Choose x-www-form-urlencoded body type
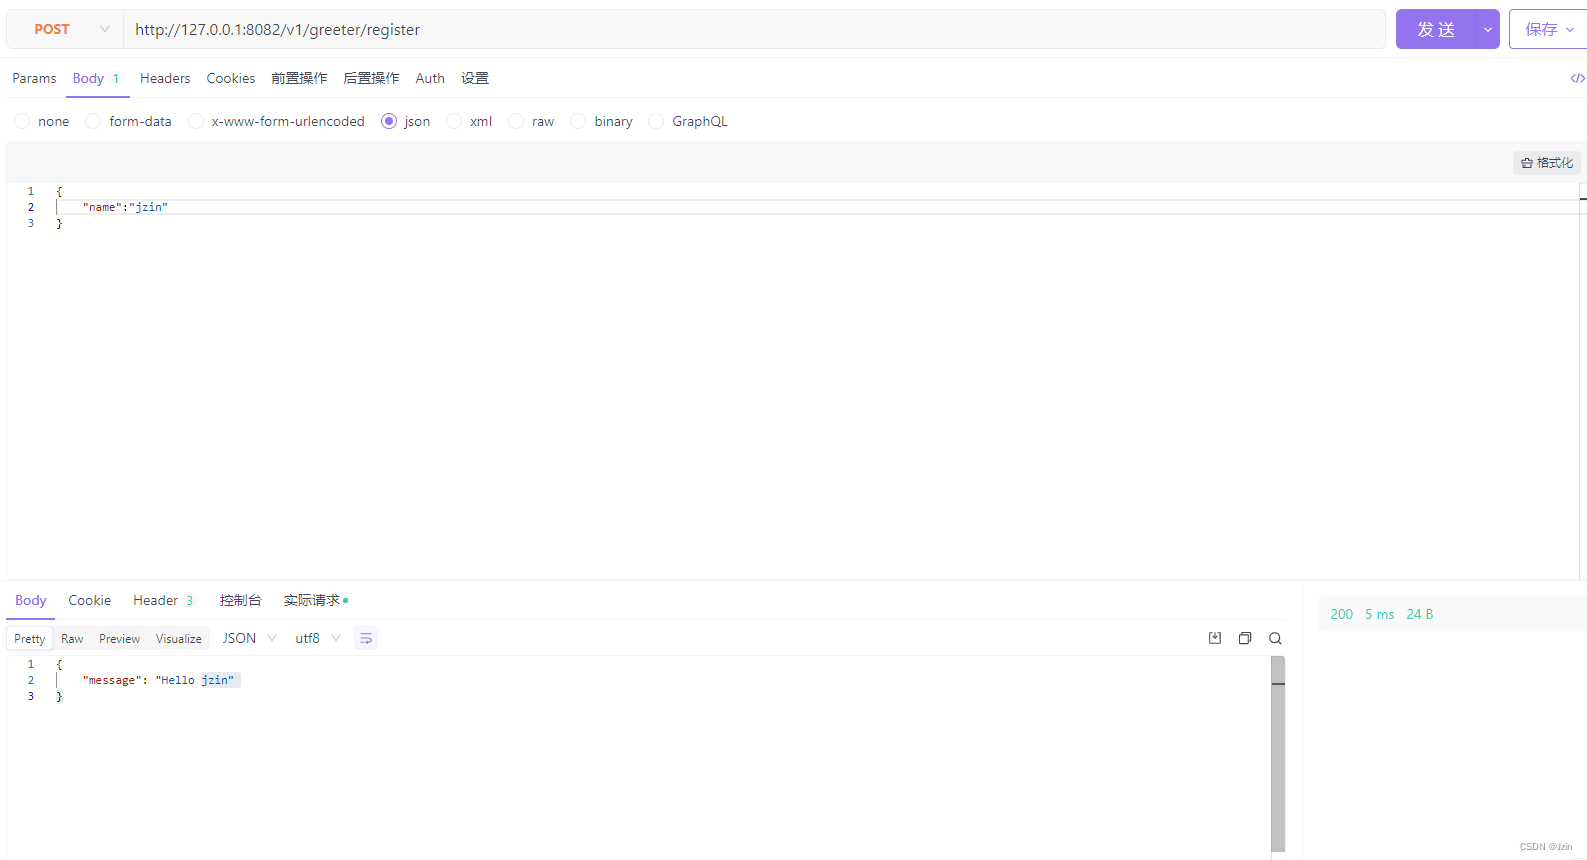Image resolution: width=1587 pixels, height=860 pixels. pyautogui.click(x=196, y=121)
